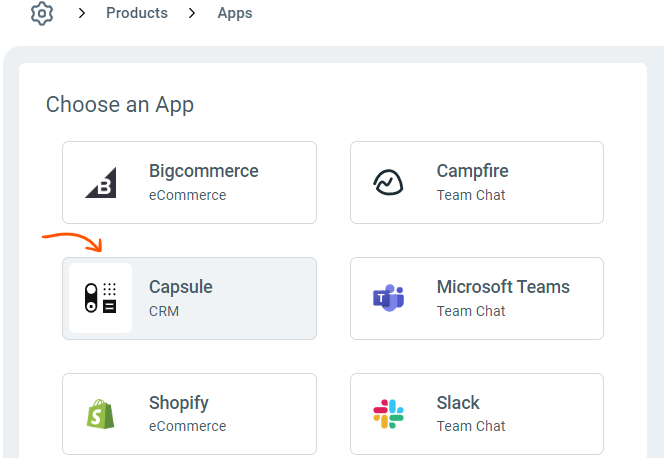The image size is (665, 460).
Task: Click the Bigcommerce logo icon
Action: (x=100, y=183)
